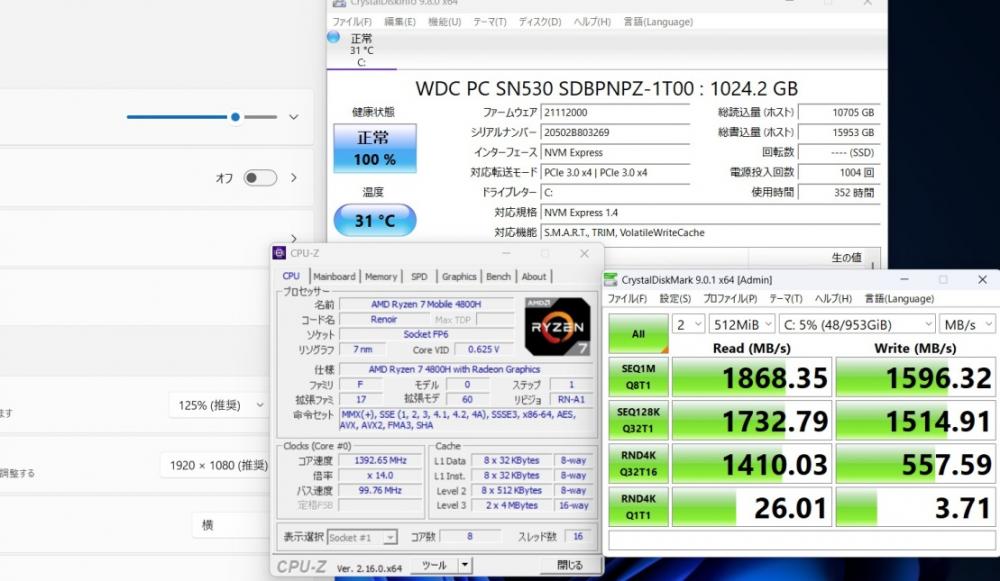Open the MB/s unit dropdown
The width and height of the screenshot is (1000, 581).
[x=967, y=325]
